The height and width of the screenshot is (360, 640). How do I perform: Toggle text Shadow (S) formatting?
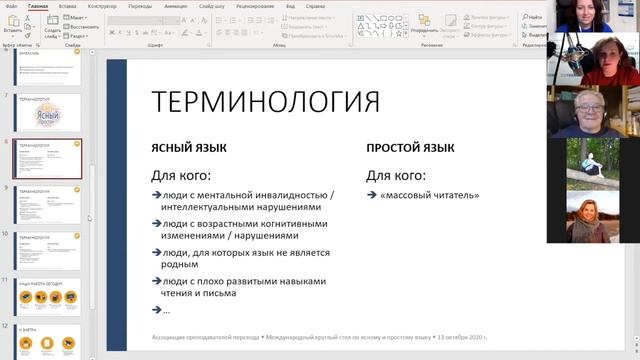(136, 33)
